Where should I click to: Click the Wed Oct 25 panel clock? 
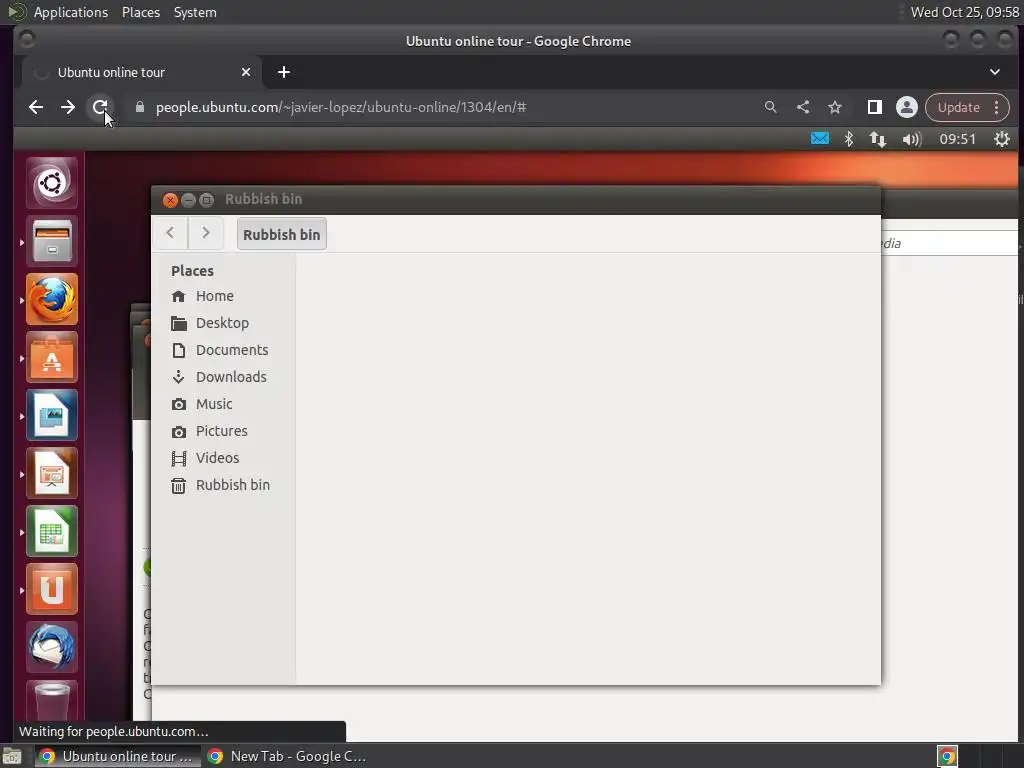click(x=965, y=12)
